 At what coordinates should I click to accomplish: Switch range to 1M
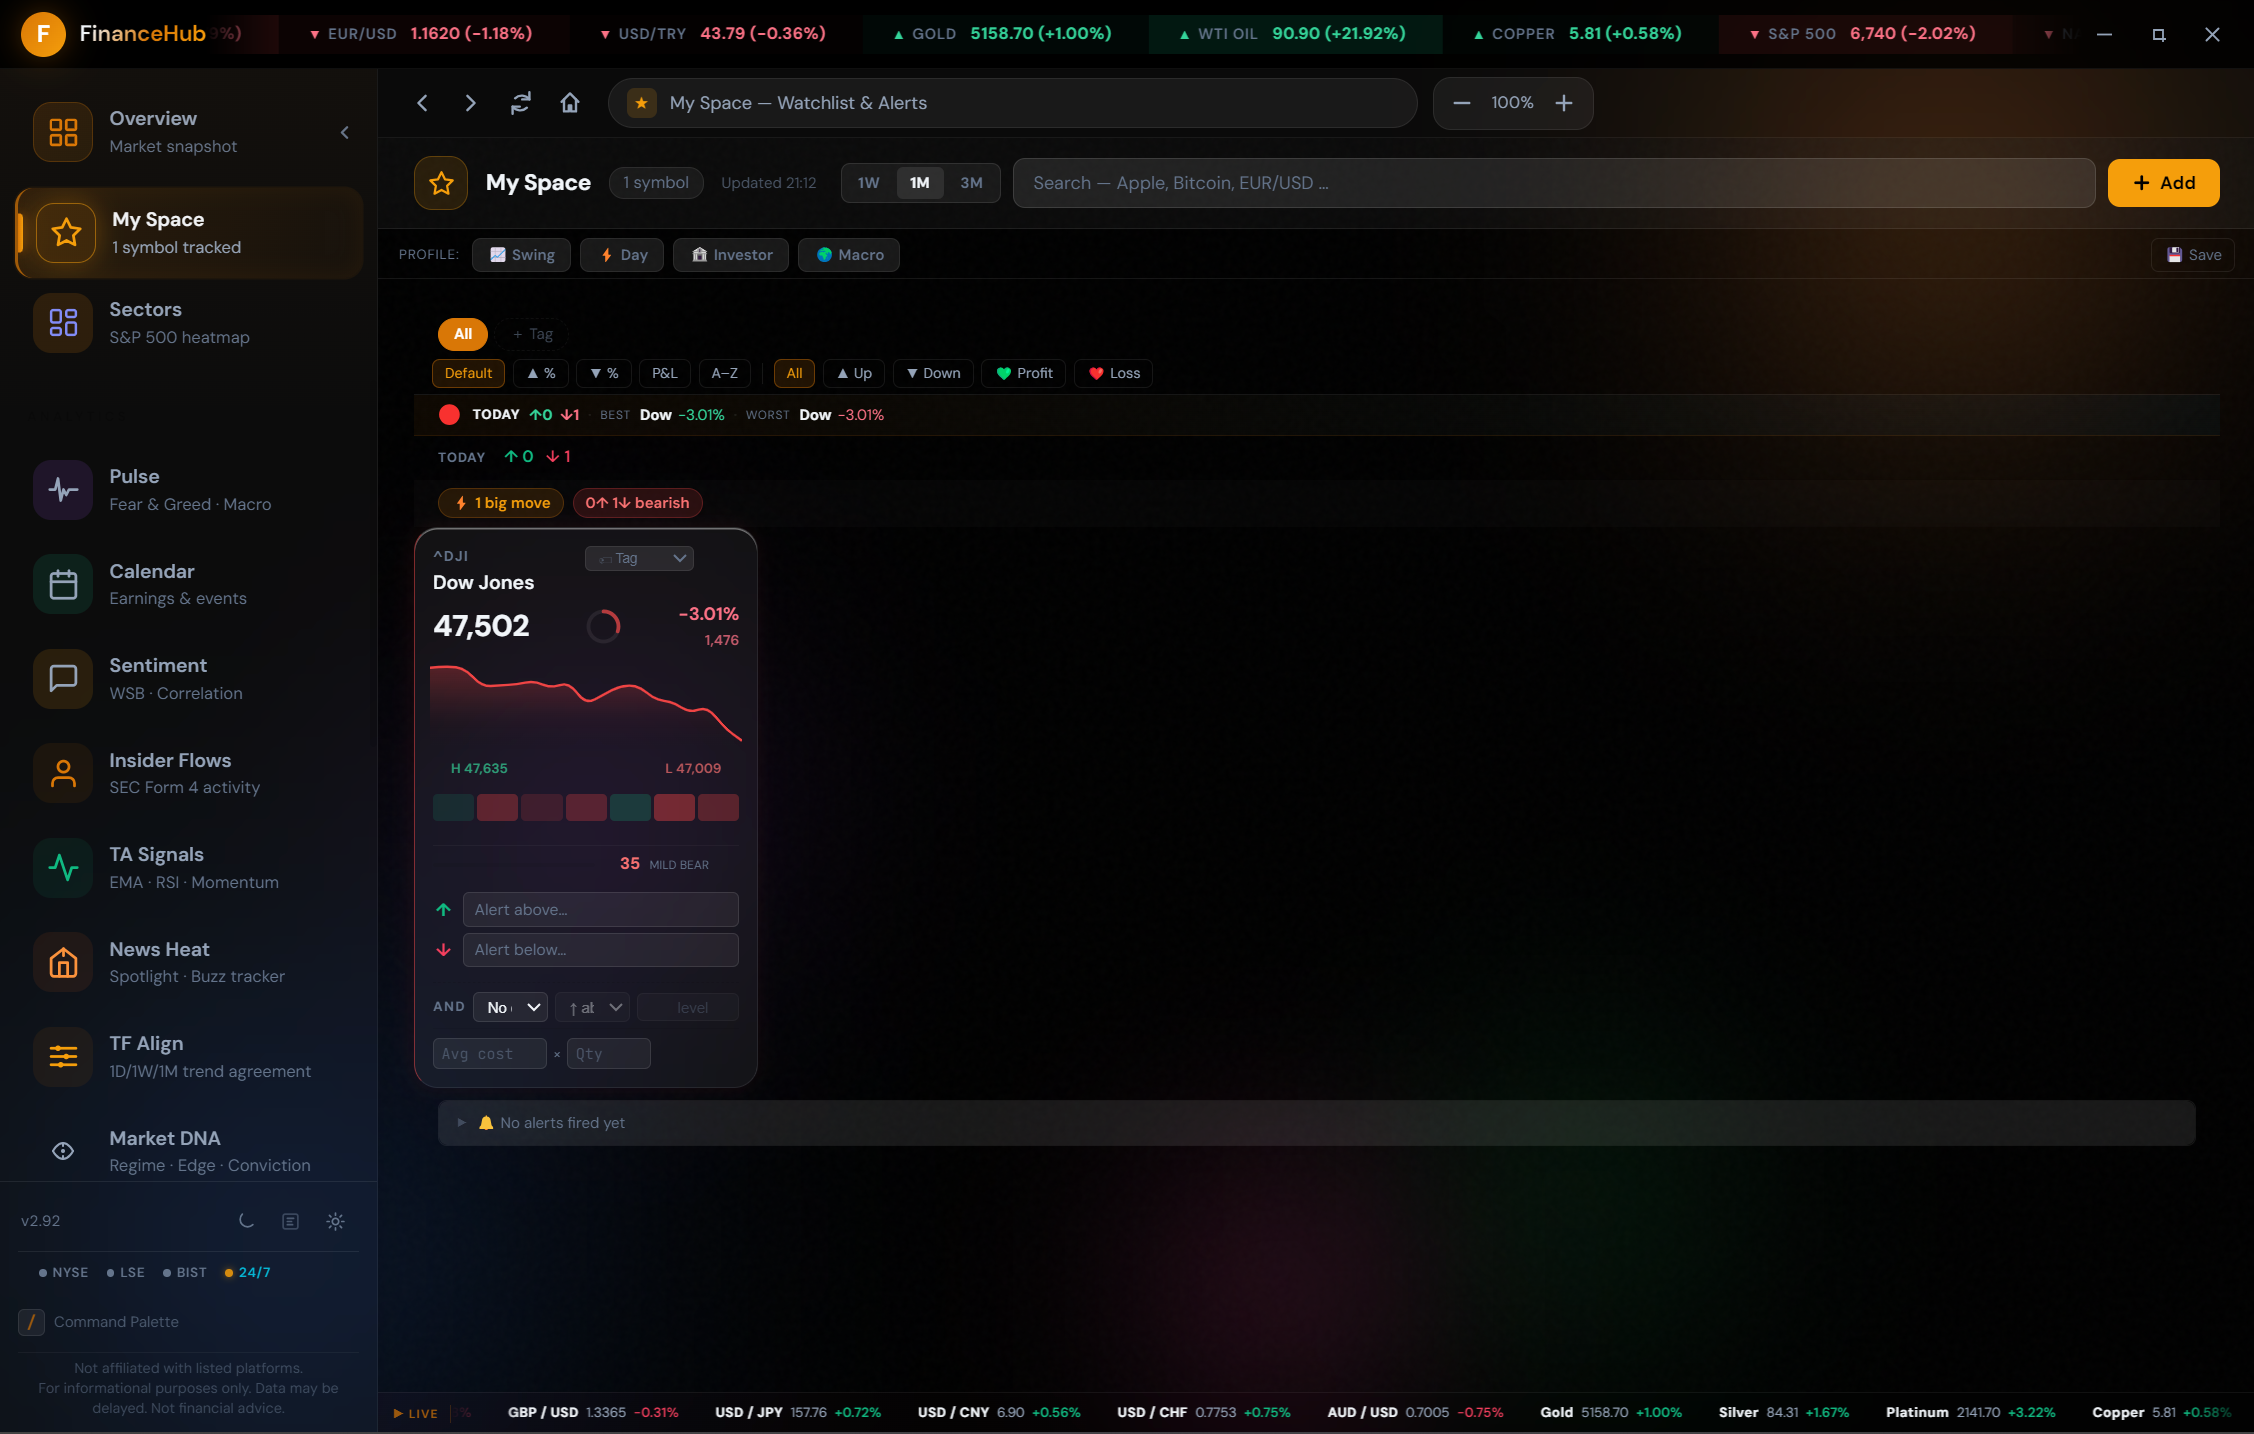point(920,183)
